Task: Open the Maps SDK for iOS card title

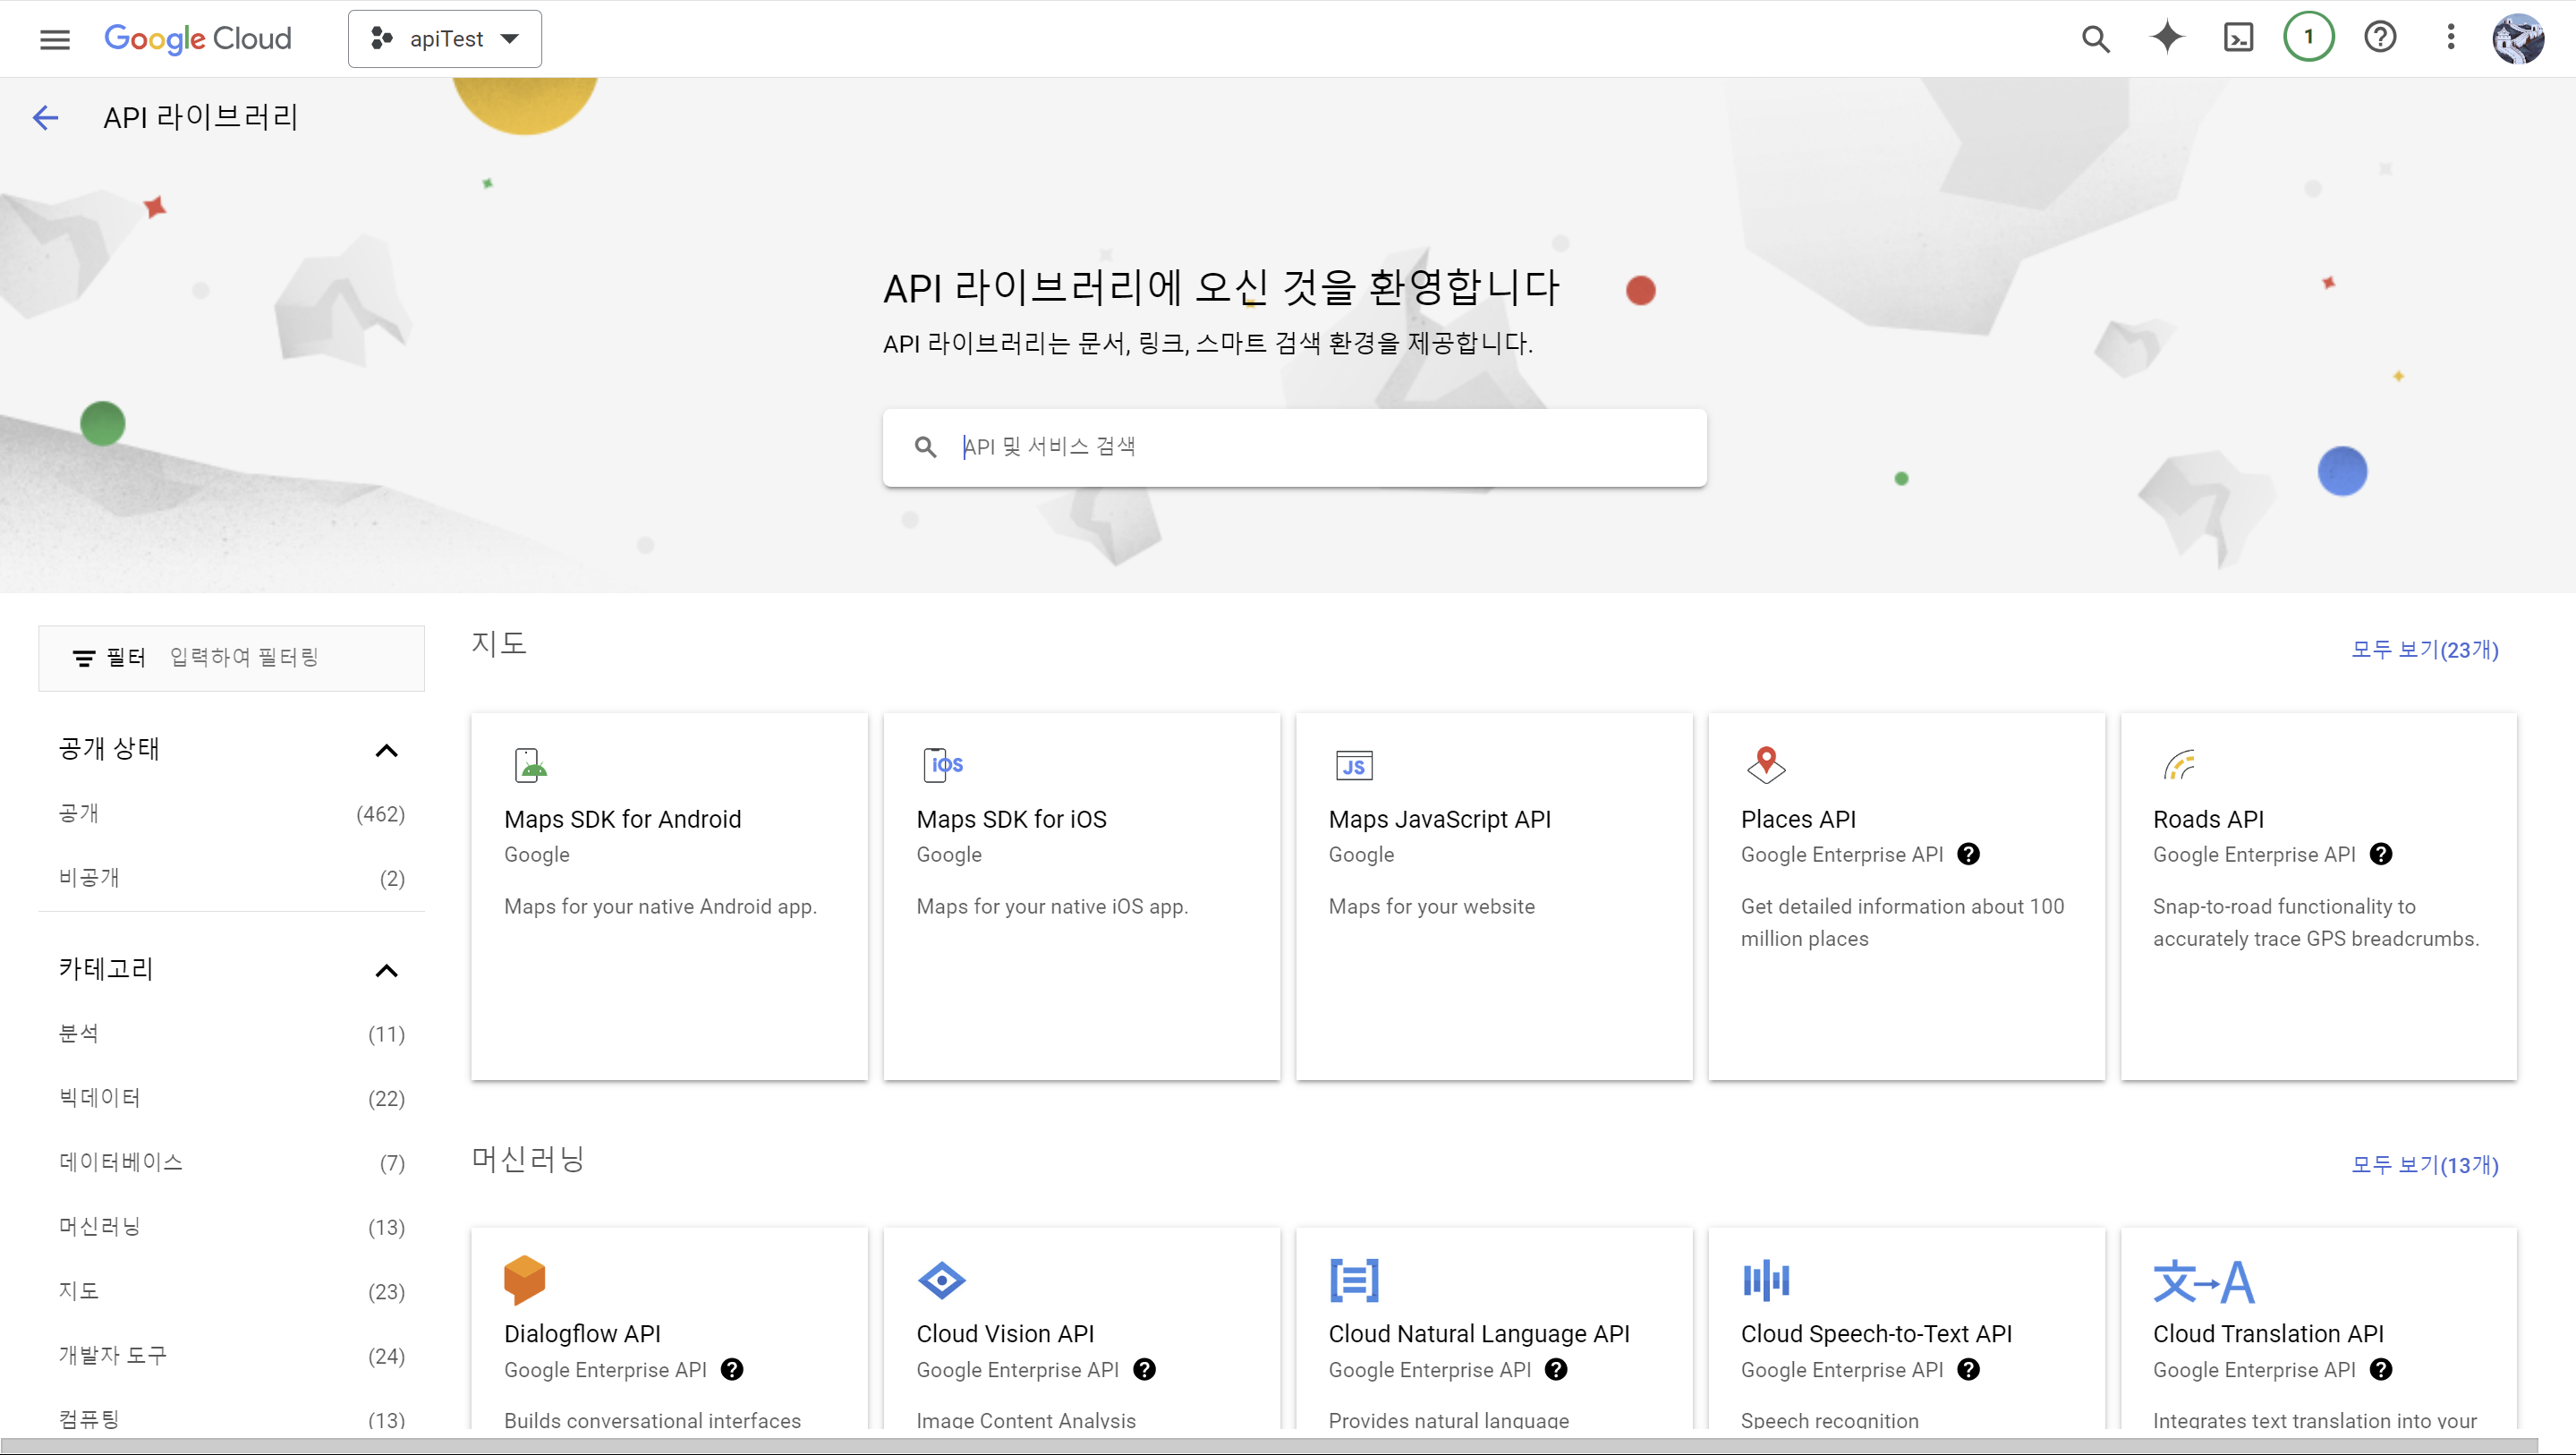Action: click(x=1011, y=819)
